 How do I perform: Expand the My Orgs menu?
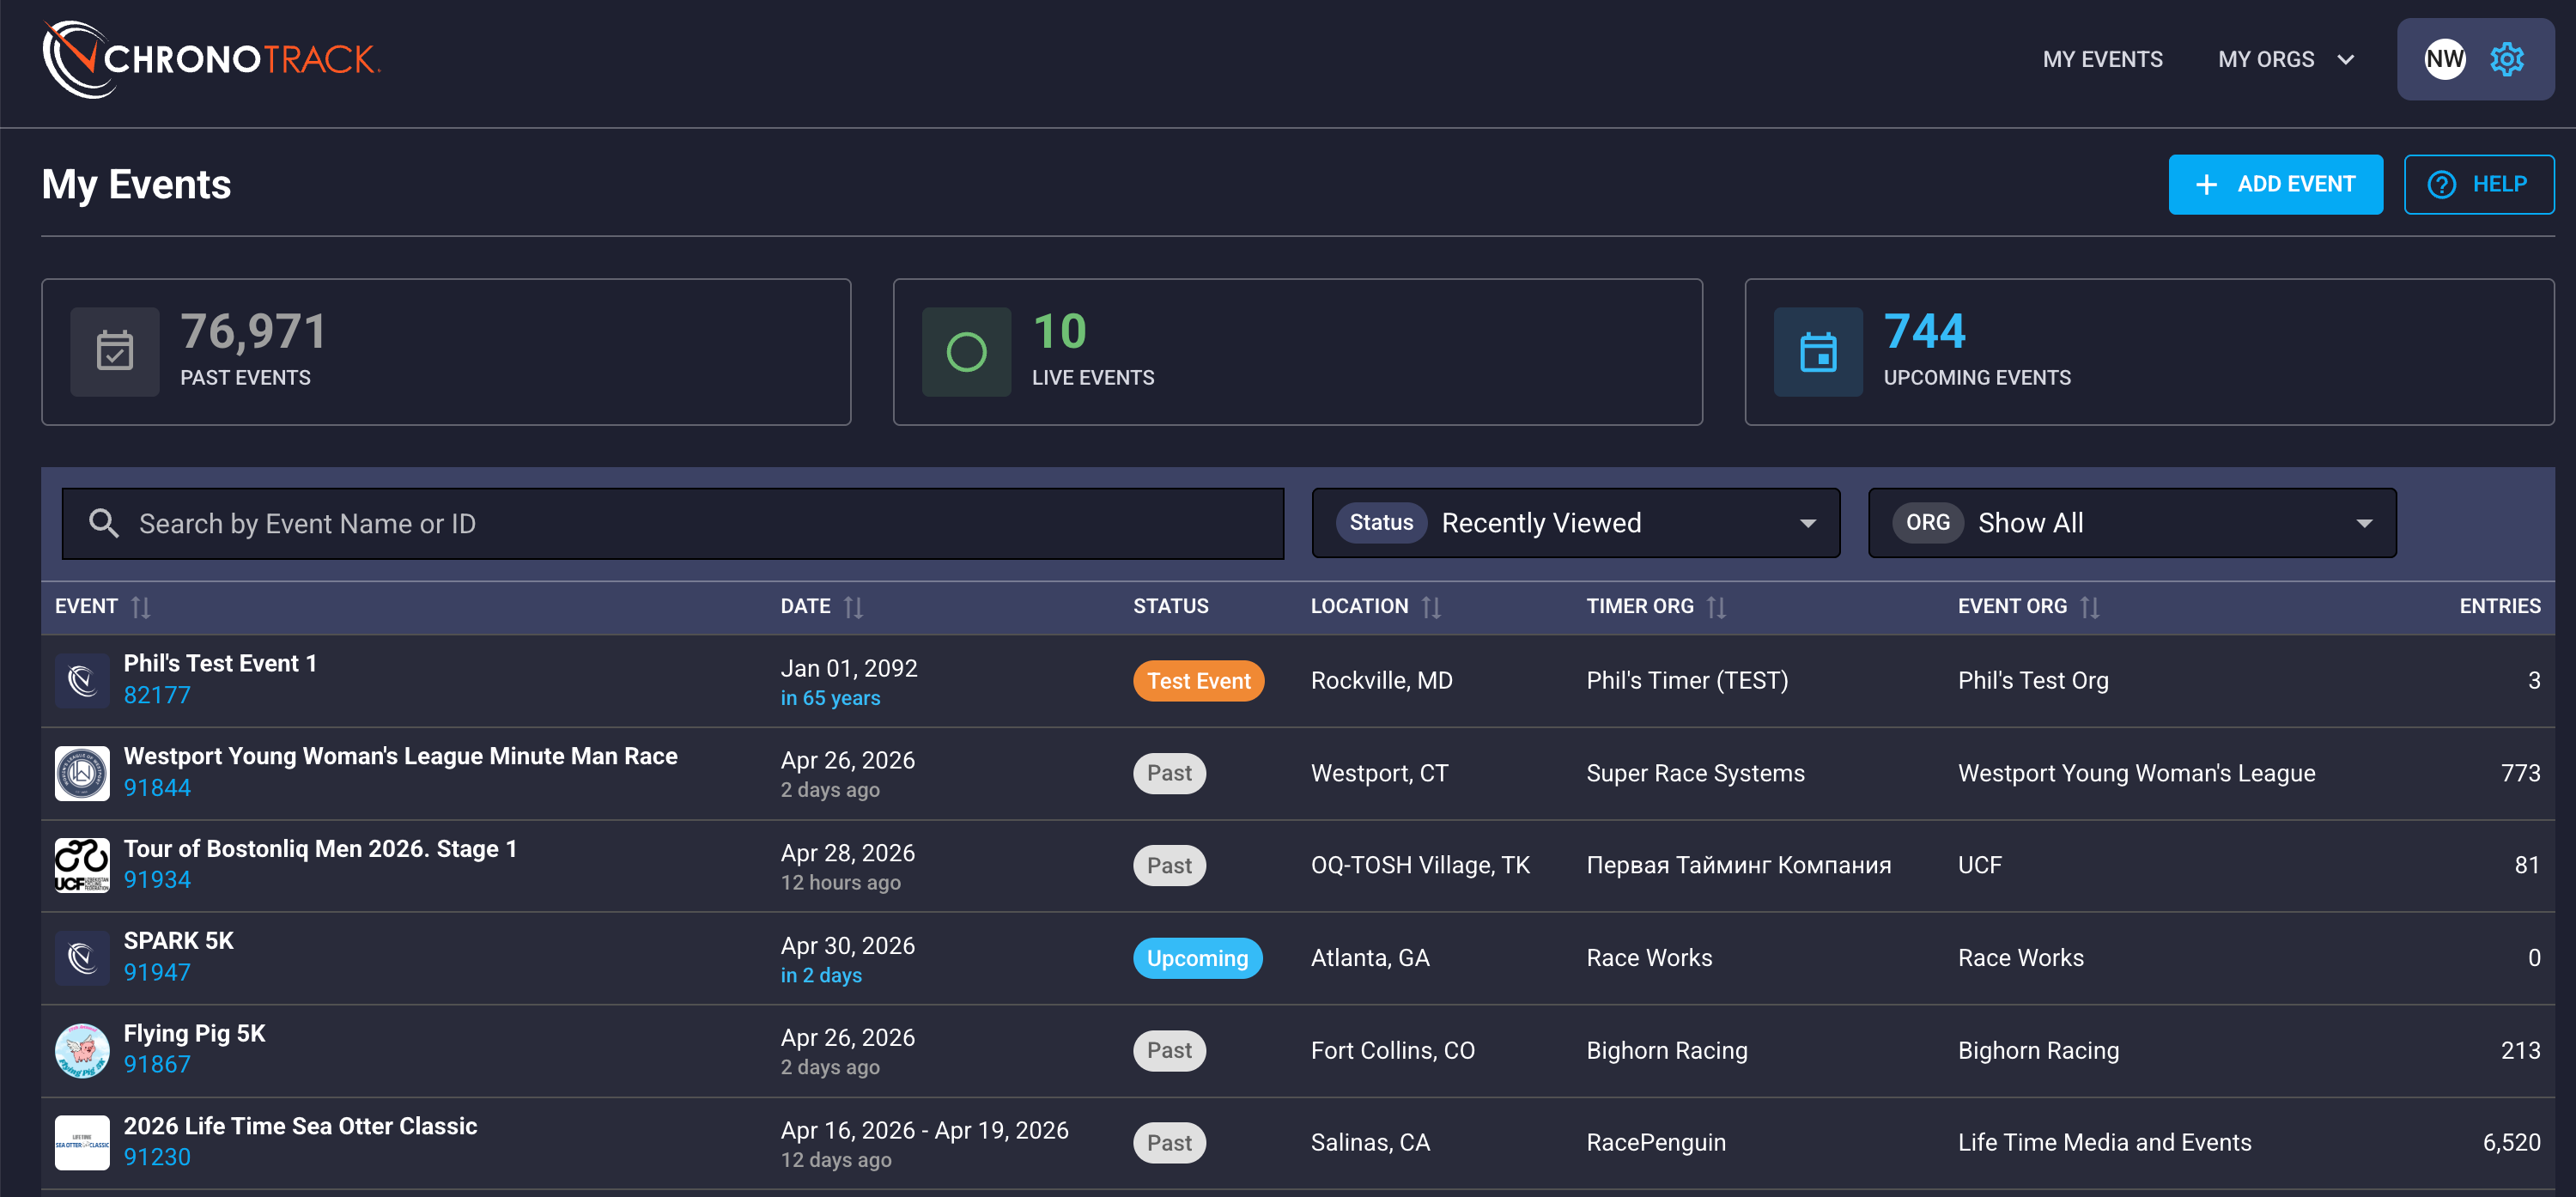coord(2285,59)
